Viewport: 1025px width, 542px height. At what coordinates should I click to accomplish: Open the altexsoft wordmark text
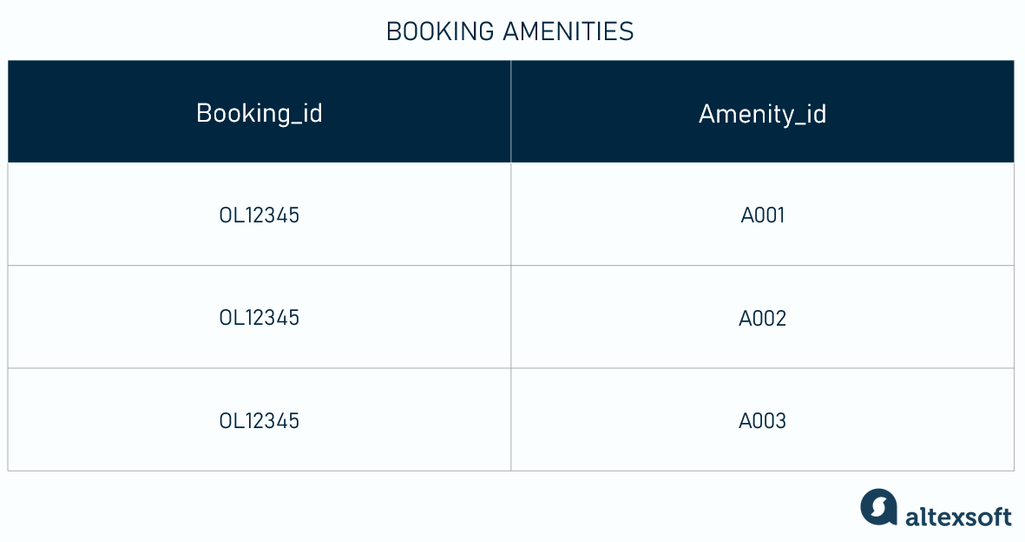click(958, 517)
